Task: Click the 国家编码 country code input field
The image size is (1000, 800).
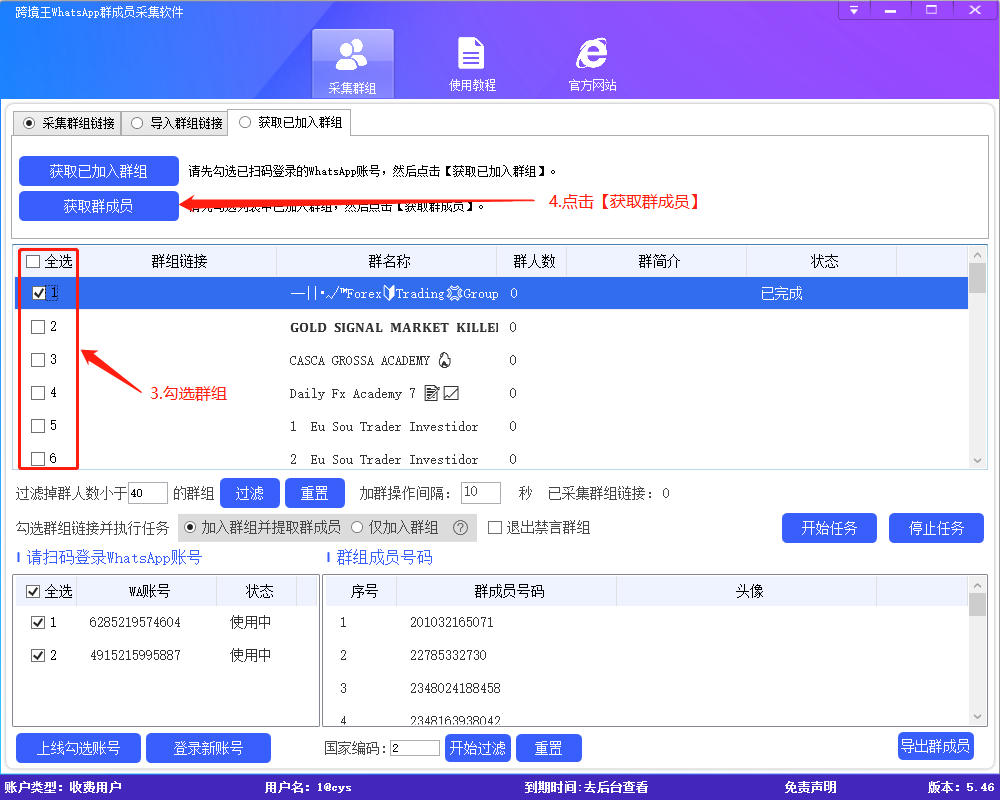Action: [415, 748]
